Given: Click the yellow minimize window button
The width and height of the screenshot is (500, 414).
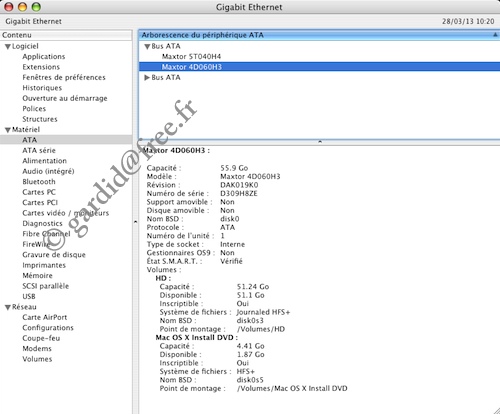Looking at the screenshot, I should tap(22, 7).
